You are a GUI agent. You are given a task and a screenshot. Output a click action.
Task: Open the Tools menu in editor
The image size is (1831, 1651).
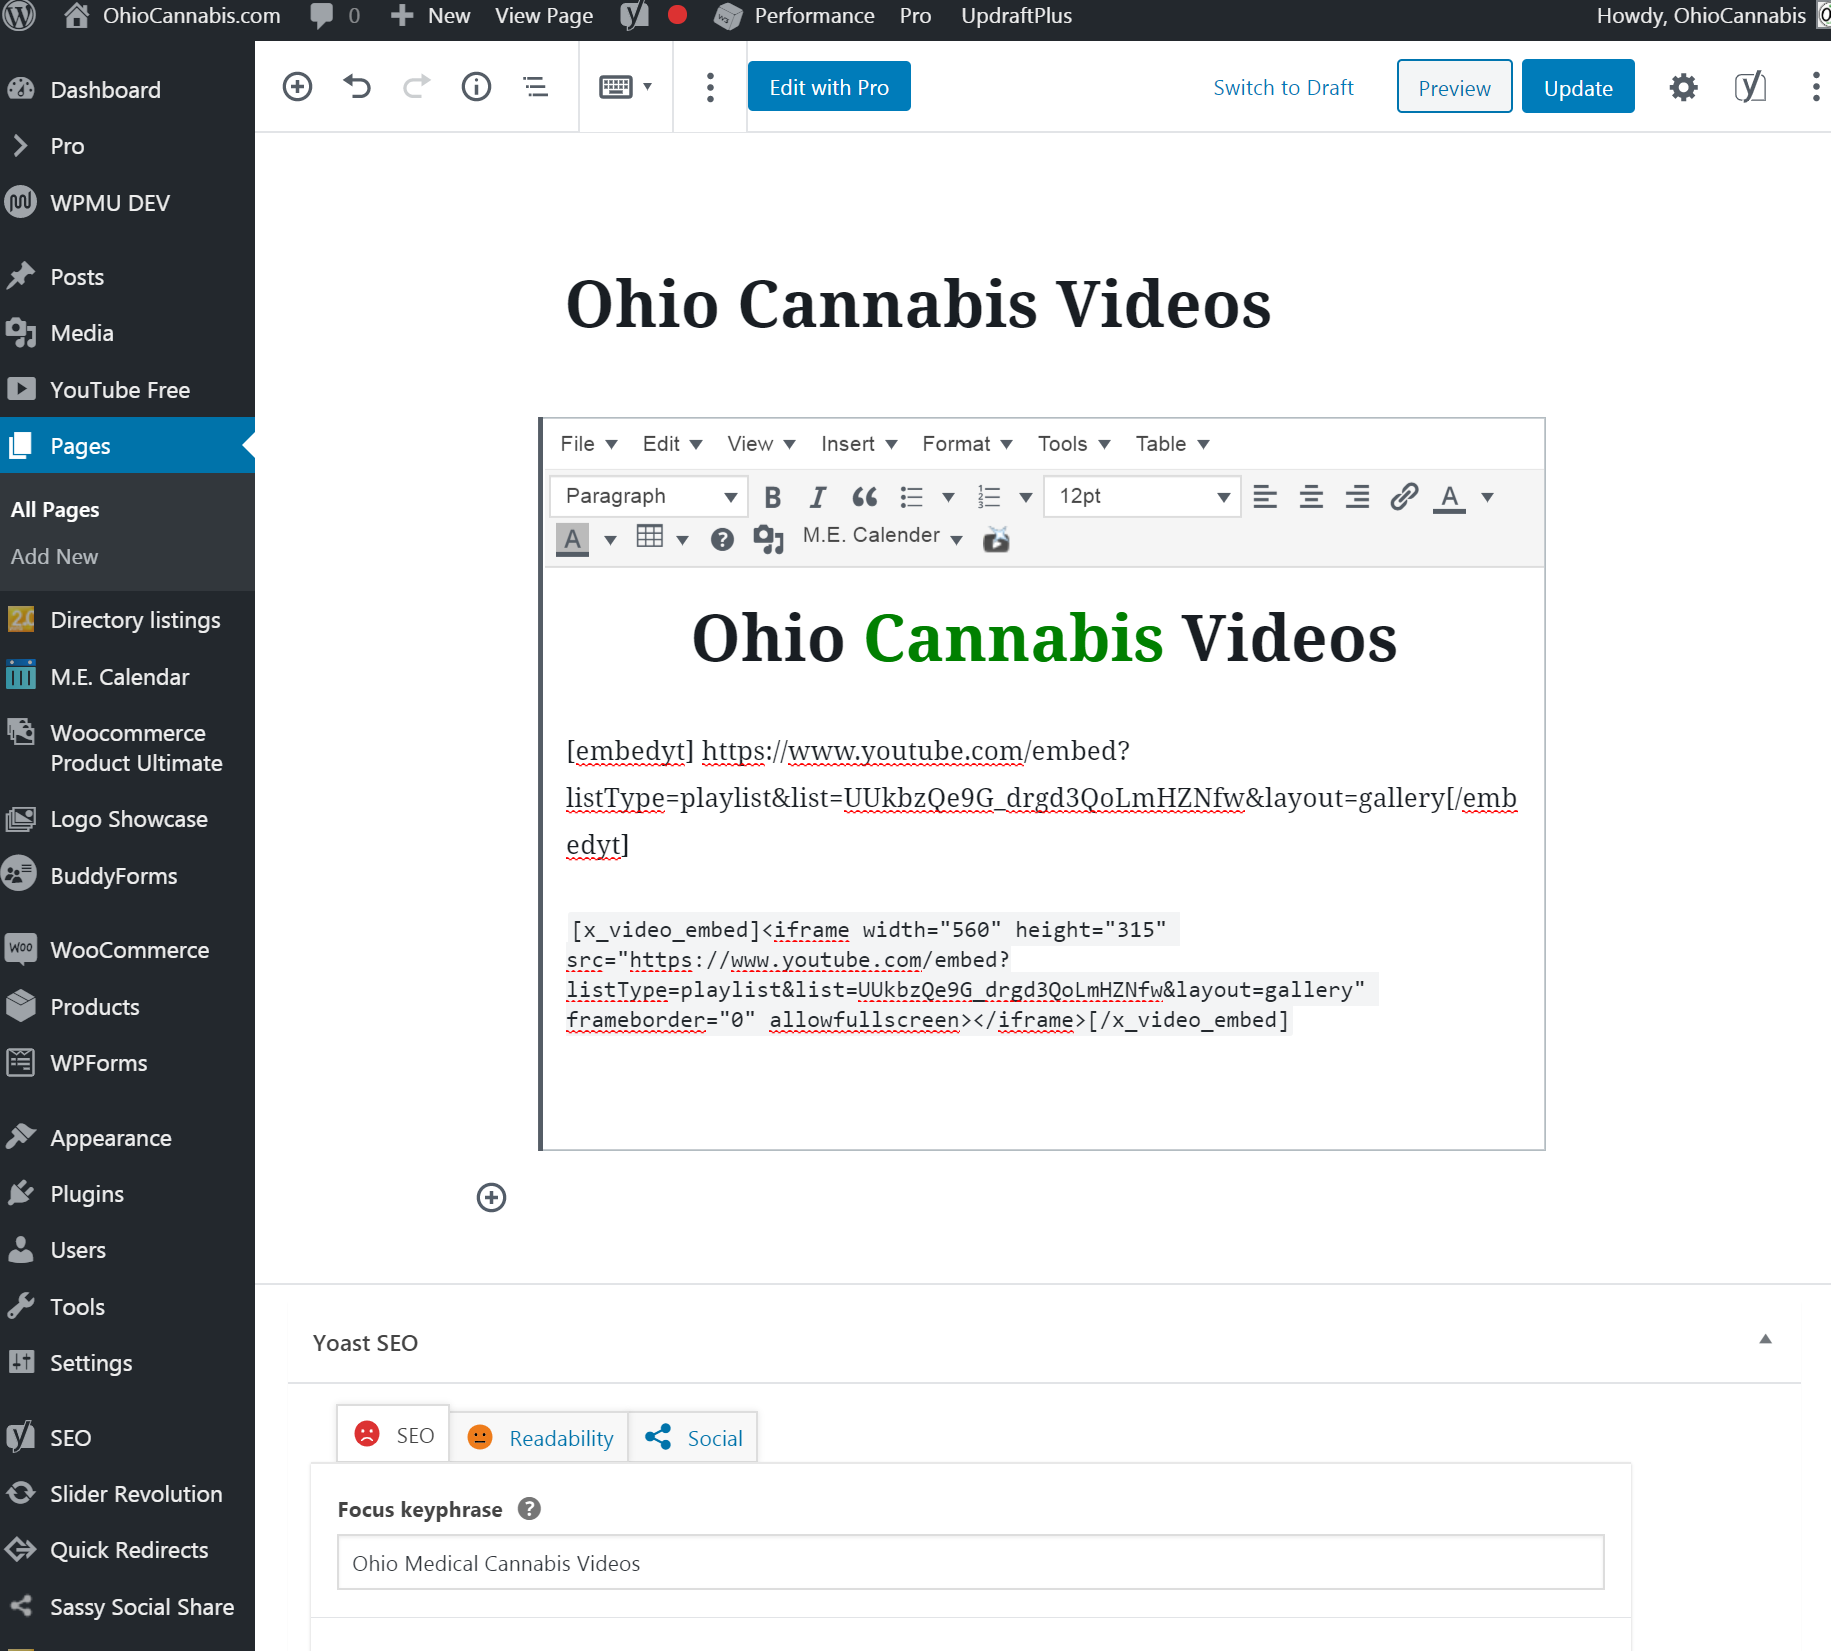(1074, 444)
